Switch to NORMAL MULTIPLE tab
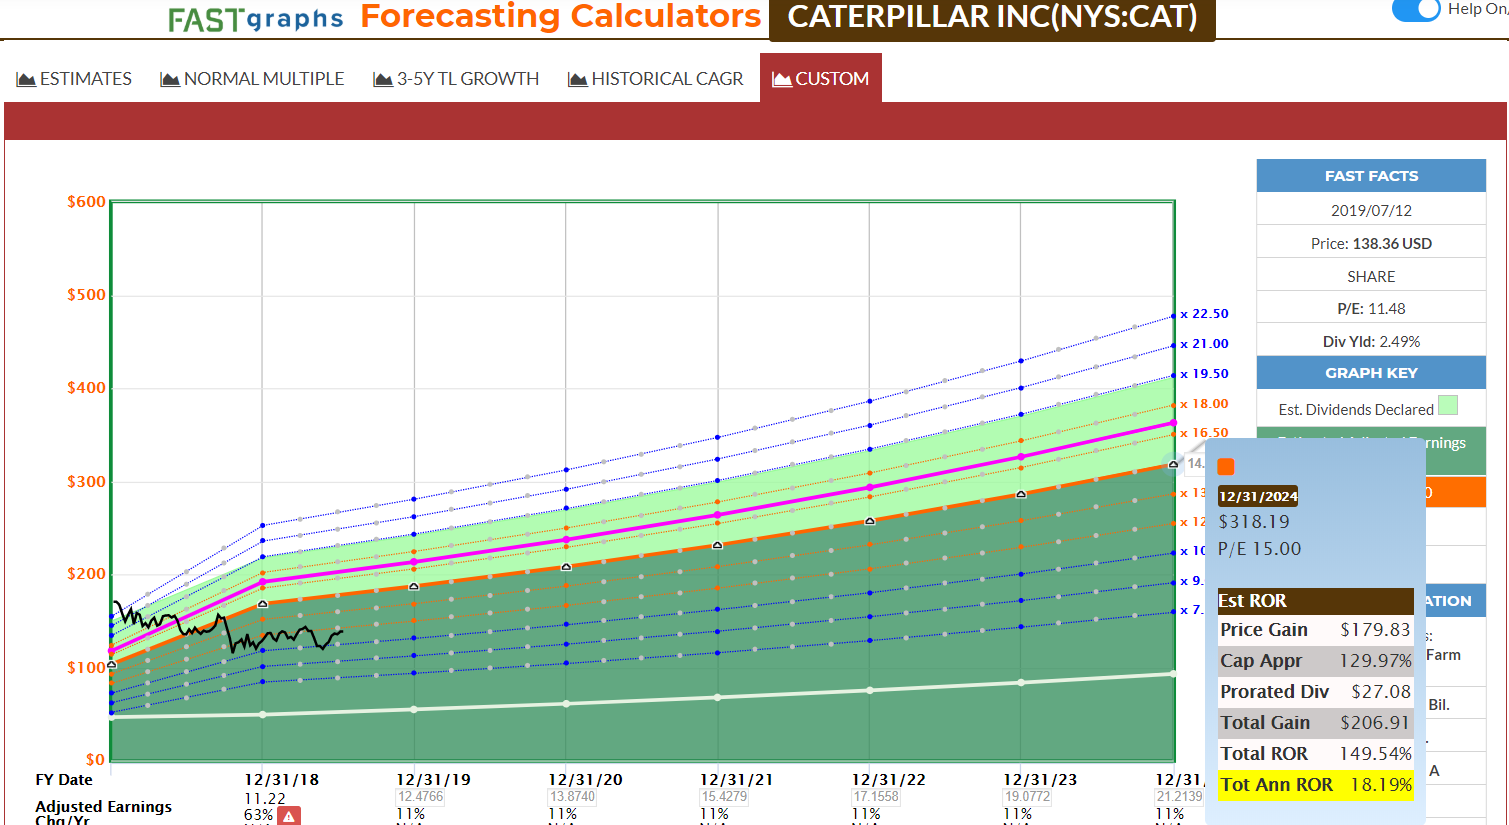 tap(252, 79)
